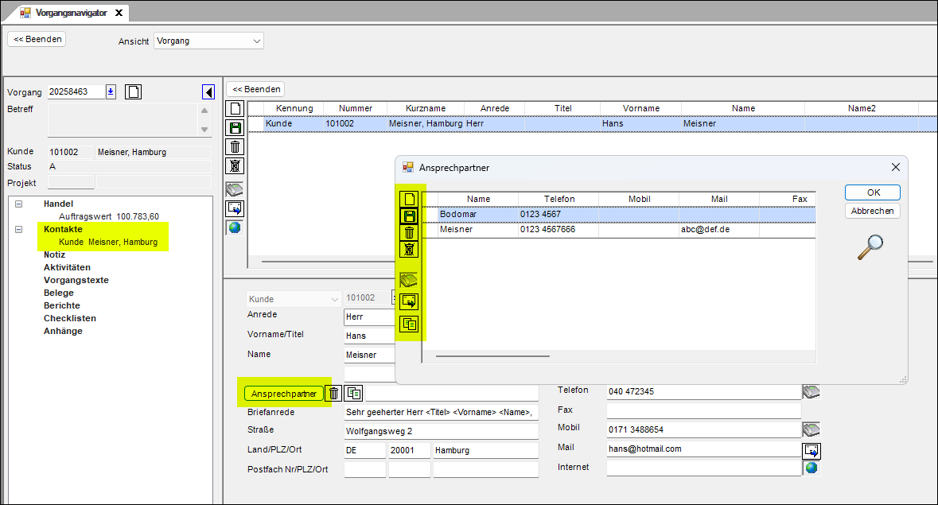Click into the Briefanrede field
Viewport: 938px width, 505px height.
click(441, 412)
